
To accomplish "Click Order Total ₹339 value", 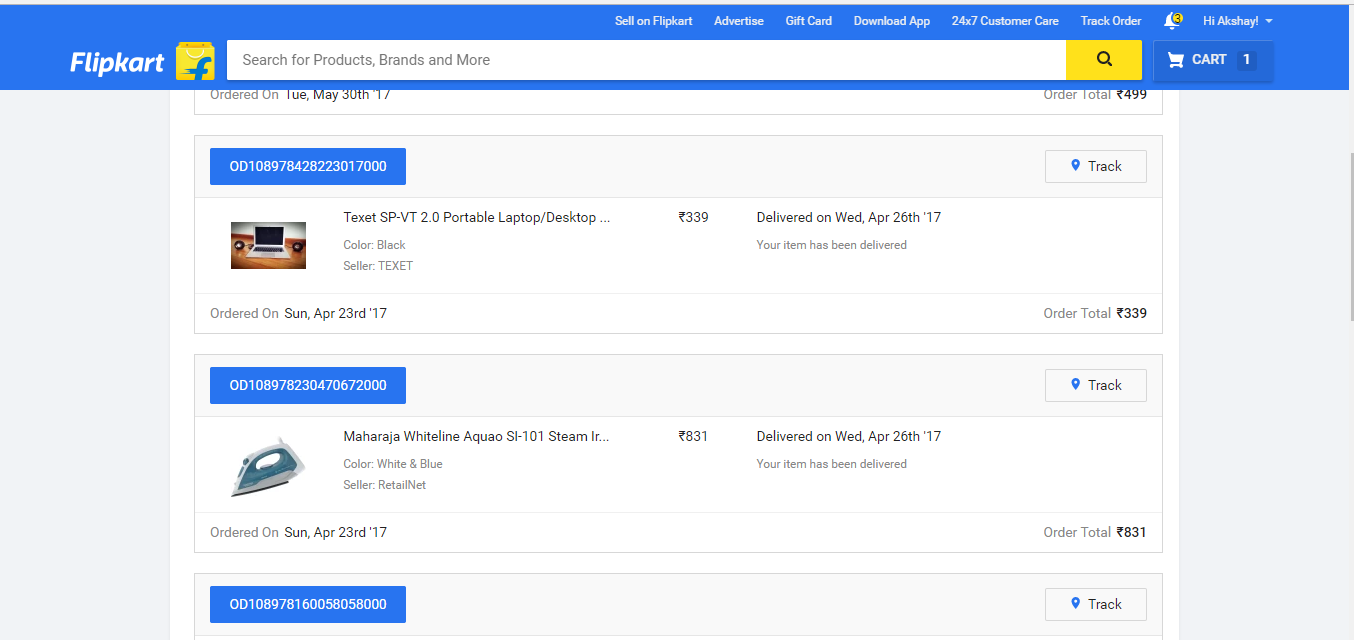I will [1131, 313].
